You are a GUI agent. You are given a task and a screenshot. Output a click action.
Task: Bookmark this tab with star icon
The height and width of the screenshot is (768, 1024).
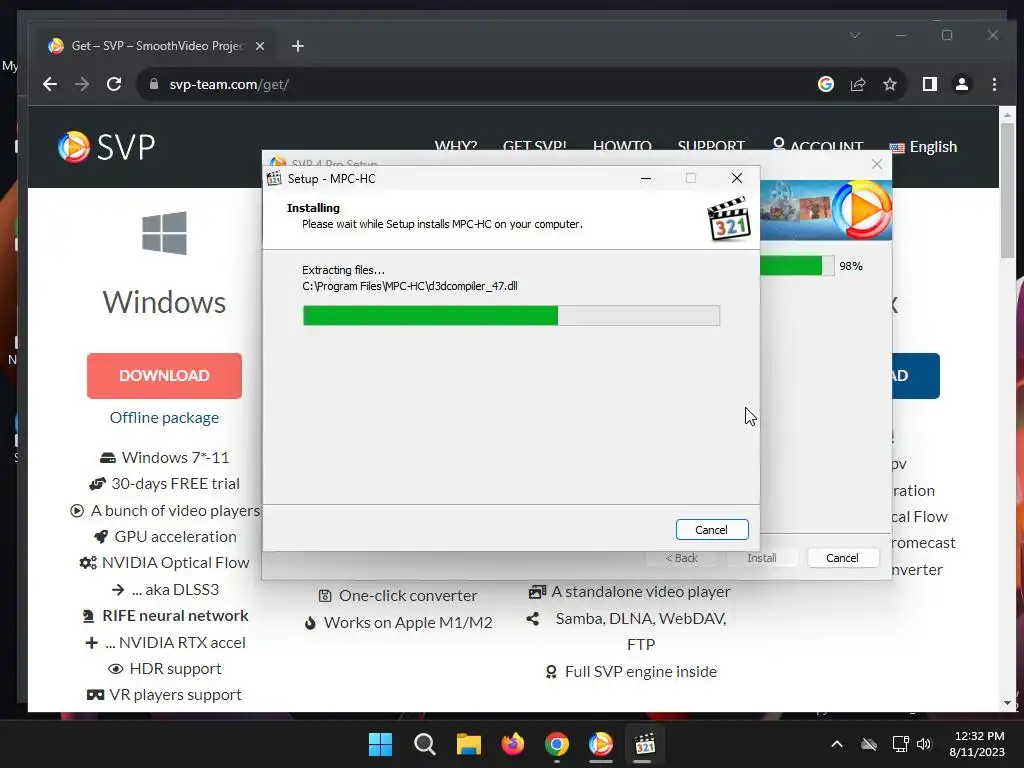point(889,84)
